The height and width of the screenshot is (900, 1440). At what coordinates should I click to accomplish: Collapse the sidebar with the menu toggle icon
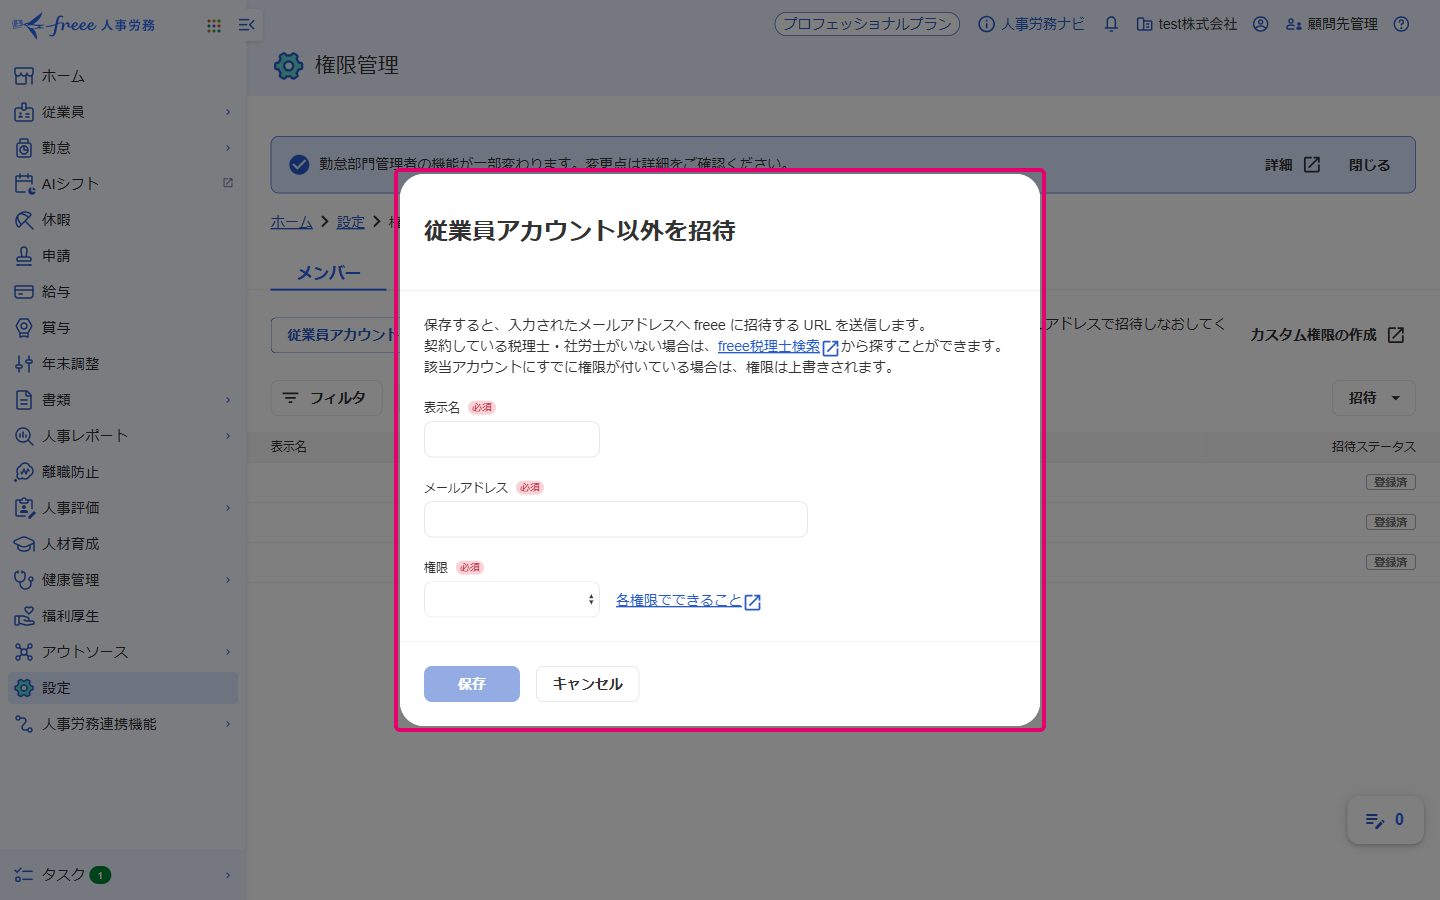click(x=247, y=25)
